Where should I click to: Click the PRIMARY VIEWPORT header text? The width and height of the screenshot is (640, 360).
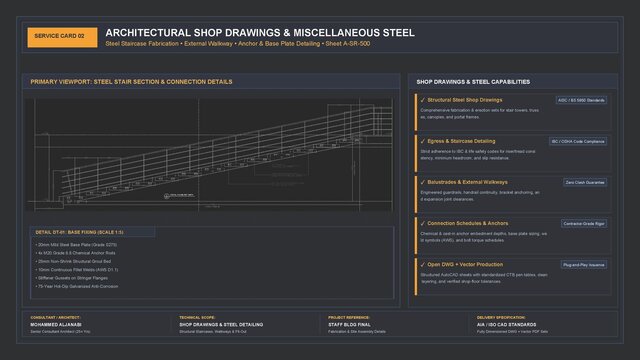[x=131, y=82]
